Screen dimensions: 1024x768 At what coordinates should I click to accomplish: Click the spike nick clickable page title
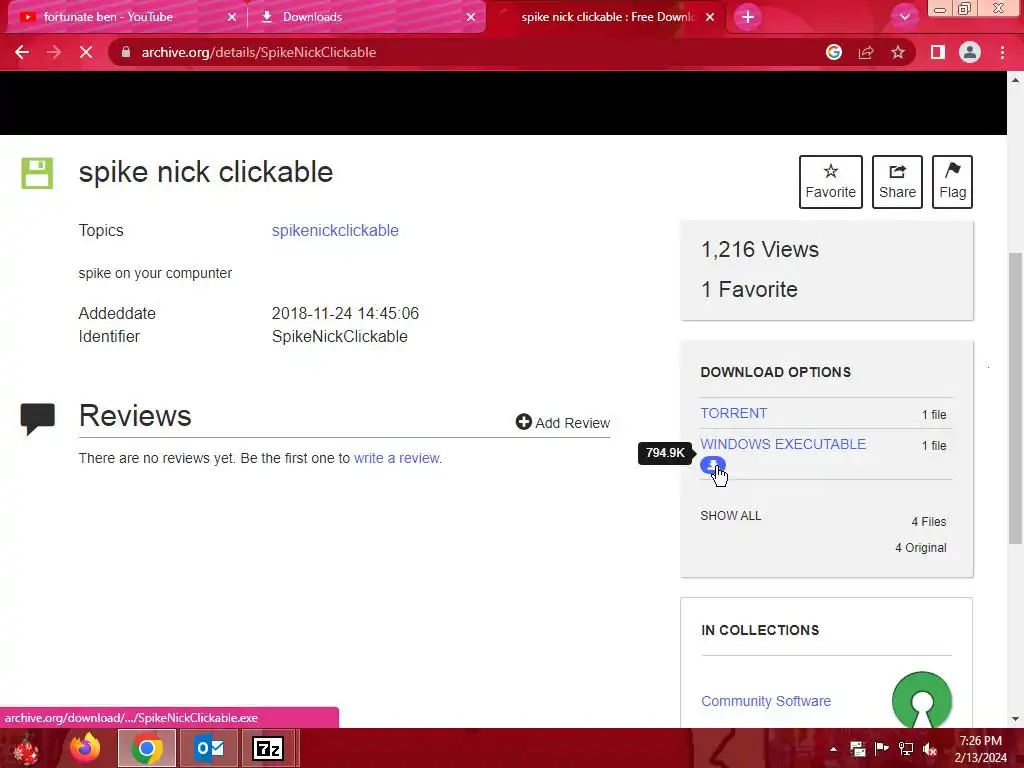(x=206, y=172)
